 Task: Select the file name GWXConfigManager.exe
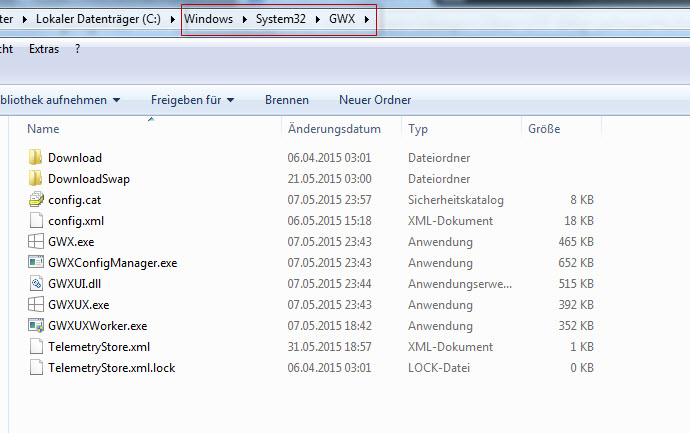[113, 263]
